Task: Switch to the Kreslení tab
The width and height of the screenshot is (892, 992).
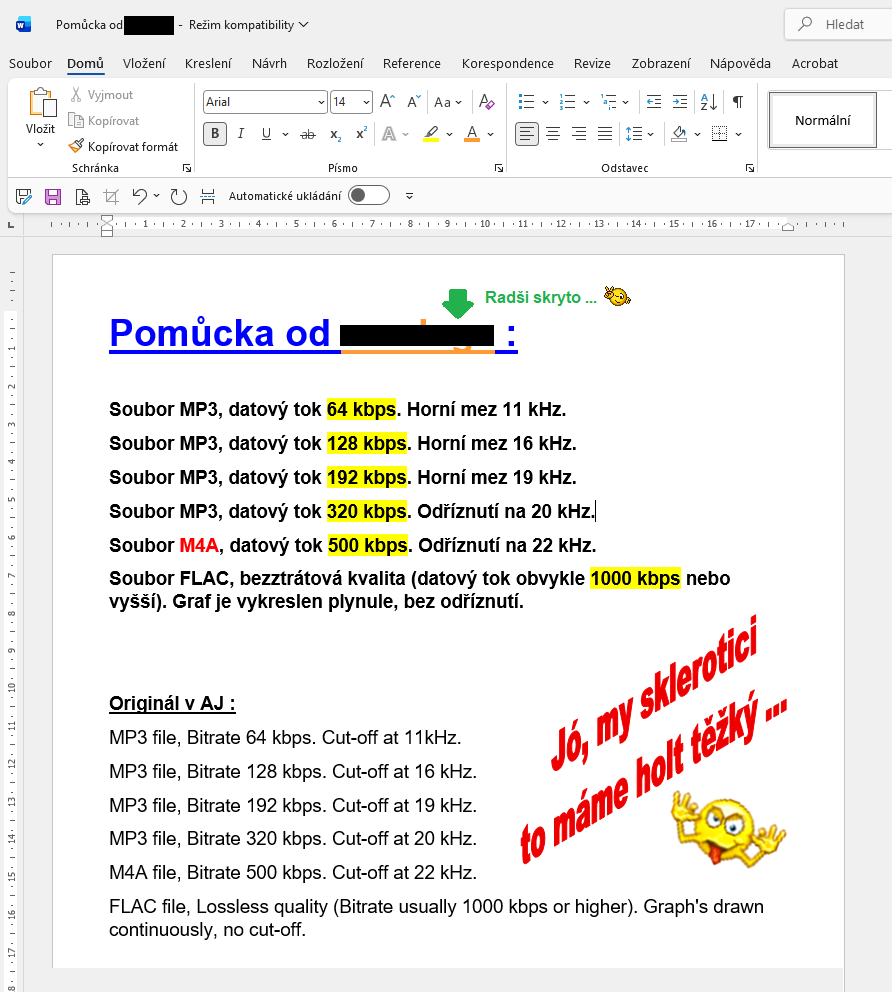Action: [208, 63]
